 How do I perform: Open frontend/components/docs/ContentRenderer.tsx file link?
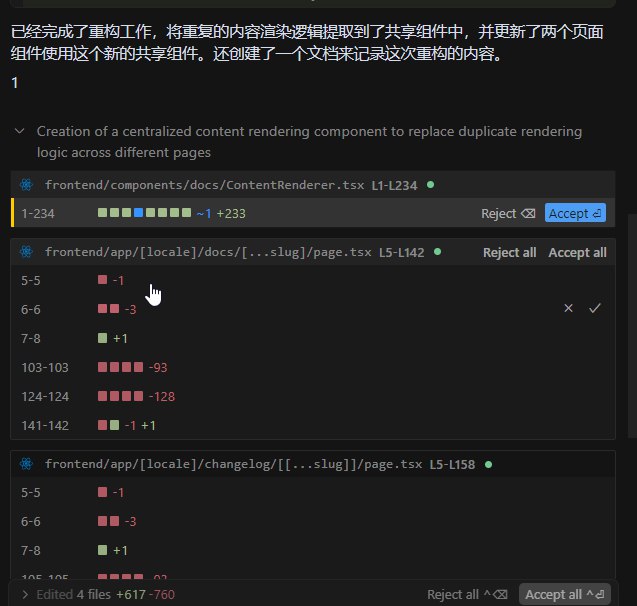coord(204,185)
